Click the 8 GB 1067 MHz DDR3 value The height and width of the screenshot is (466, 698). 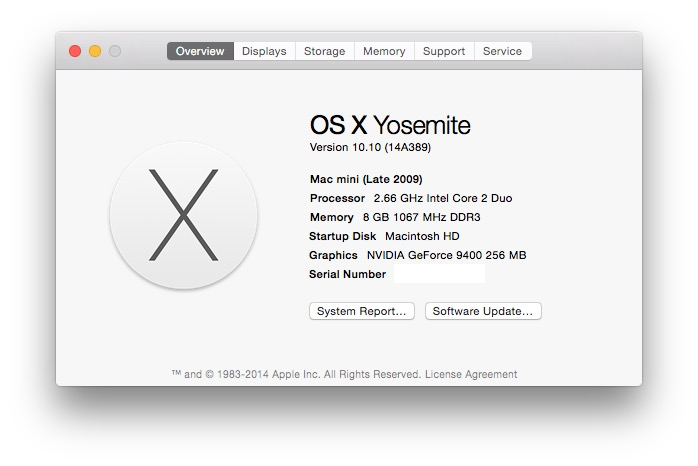[x=422, y=217]
